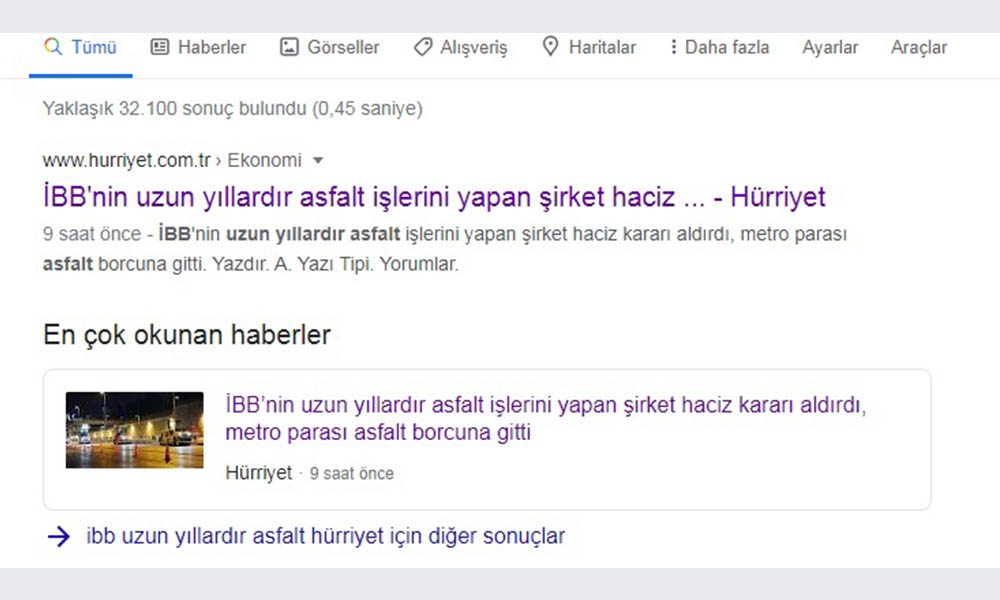Viewport: 1000px width, 600px height.
Task: Click the ibb uzun yıllardır asfalt diğer sonuçlar link
Action: pos(326,536)
